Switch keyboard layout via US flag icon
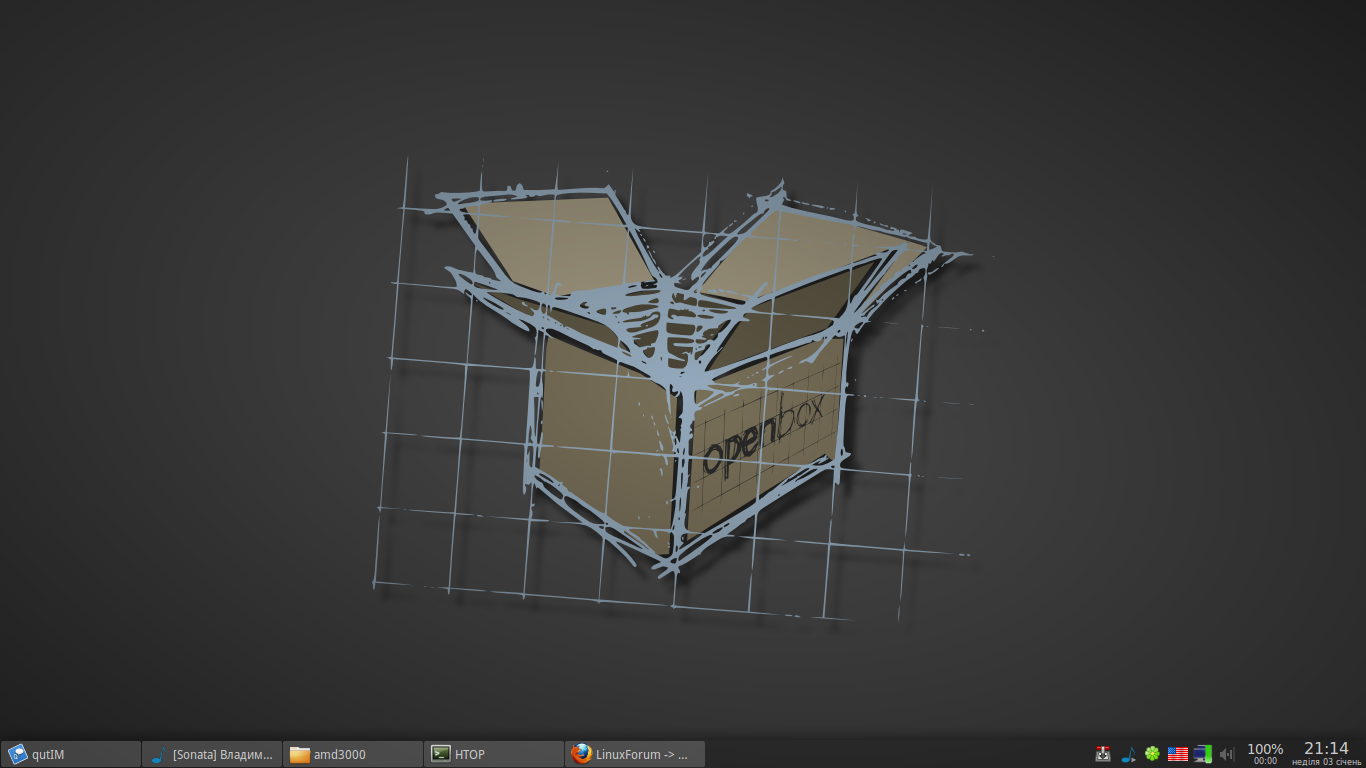Screen dimensions: 1366x768 (x=1177, y=754)
